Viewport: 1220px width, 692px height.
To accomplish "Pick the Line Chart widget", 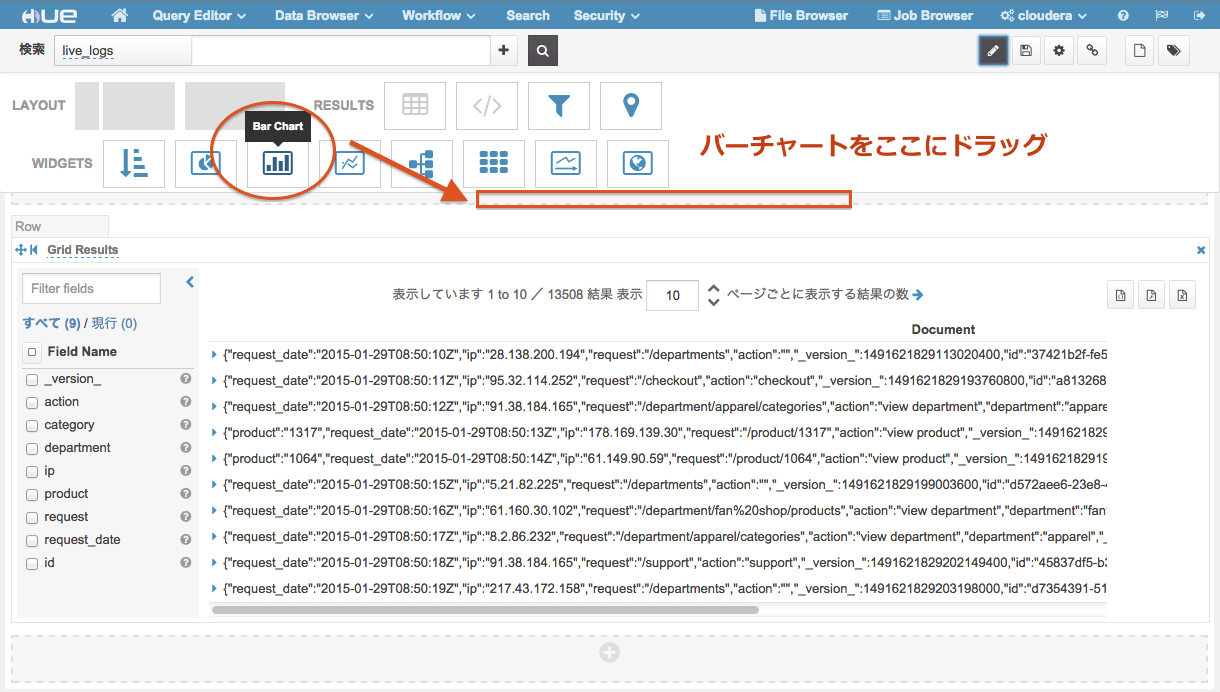I will pyautogui.click(x=350, y=163).
